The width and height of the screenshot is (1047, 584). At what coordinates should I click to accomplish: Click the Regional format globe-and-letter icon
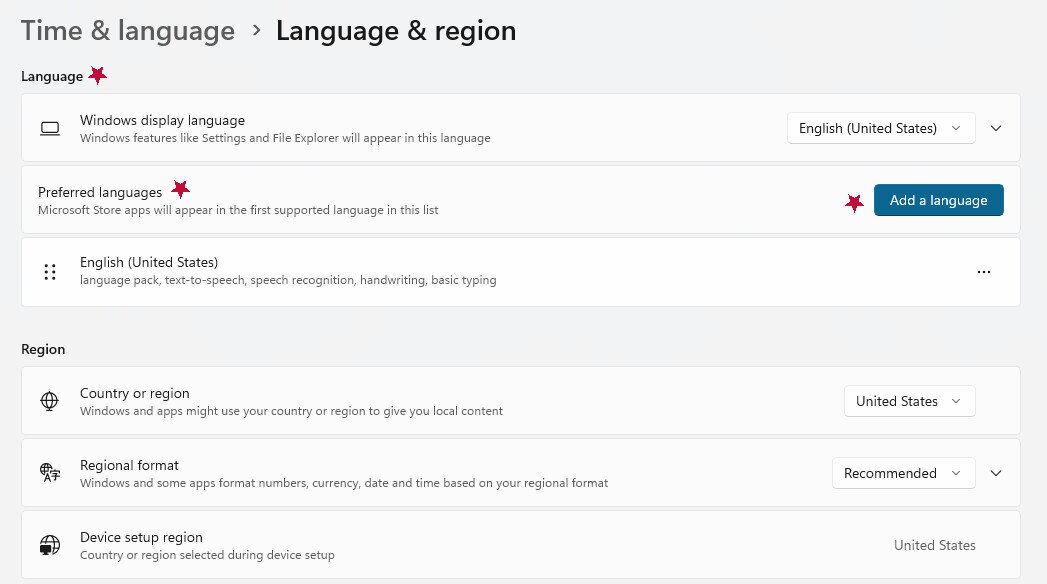click(50, 473)
